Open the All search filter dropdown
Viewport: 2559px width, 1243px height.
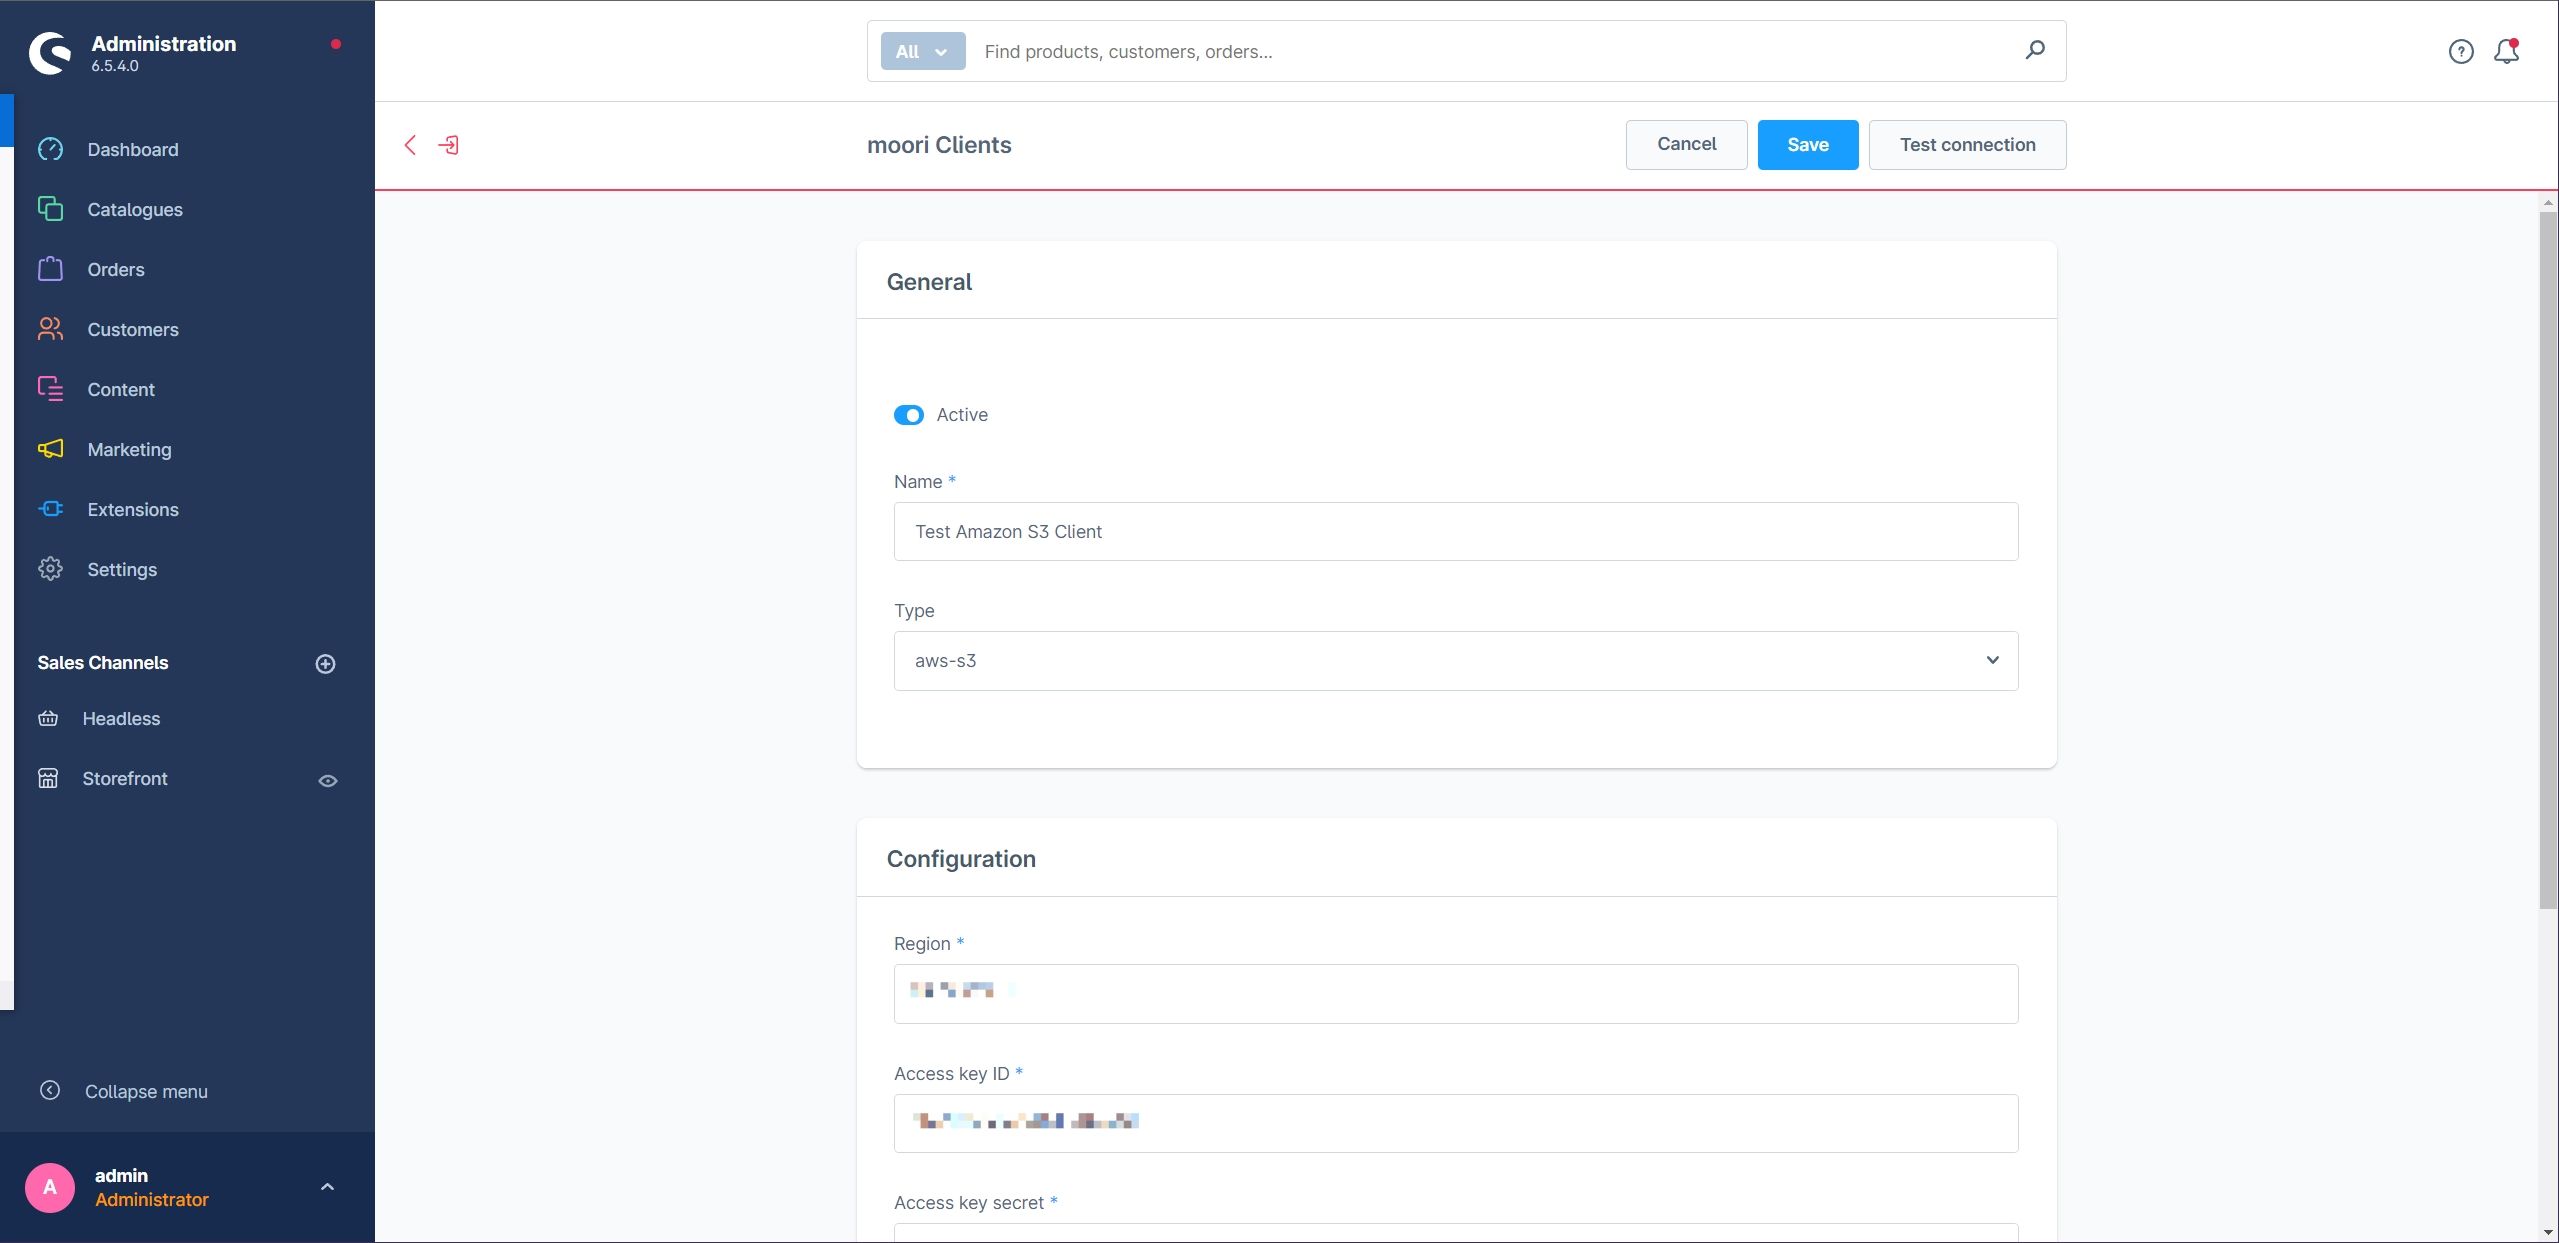click(x=922, y=51)
